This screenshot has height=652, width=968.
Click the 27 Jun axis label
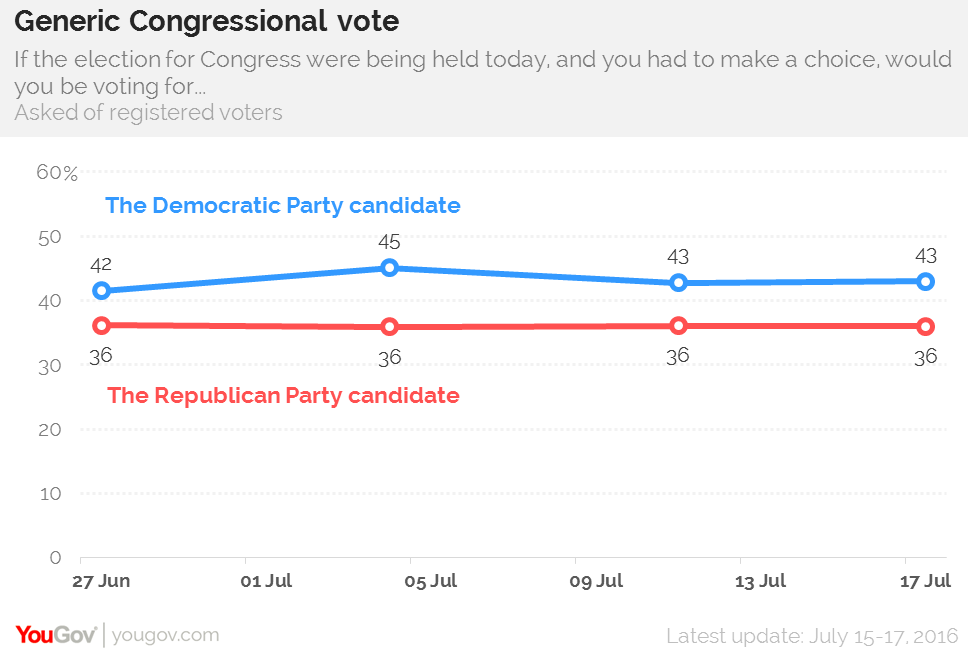point(101,581)
